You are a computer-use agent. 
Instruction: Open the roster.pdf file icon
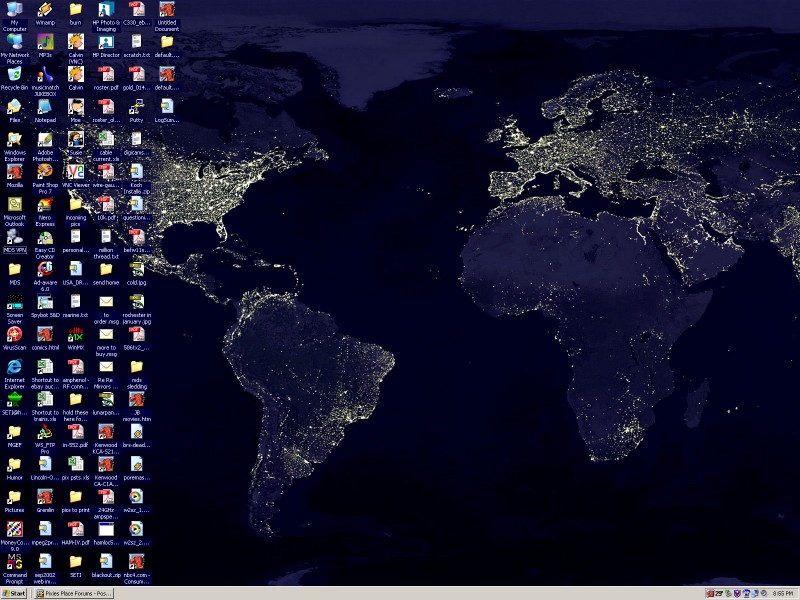(x=106, y=75)
